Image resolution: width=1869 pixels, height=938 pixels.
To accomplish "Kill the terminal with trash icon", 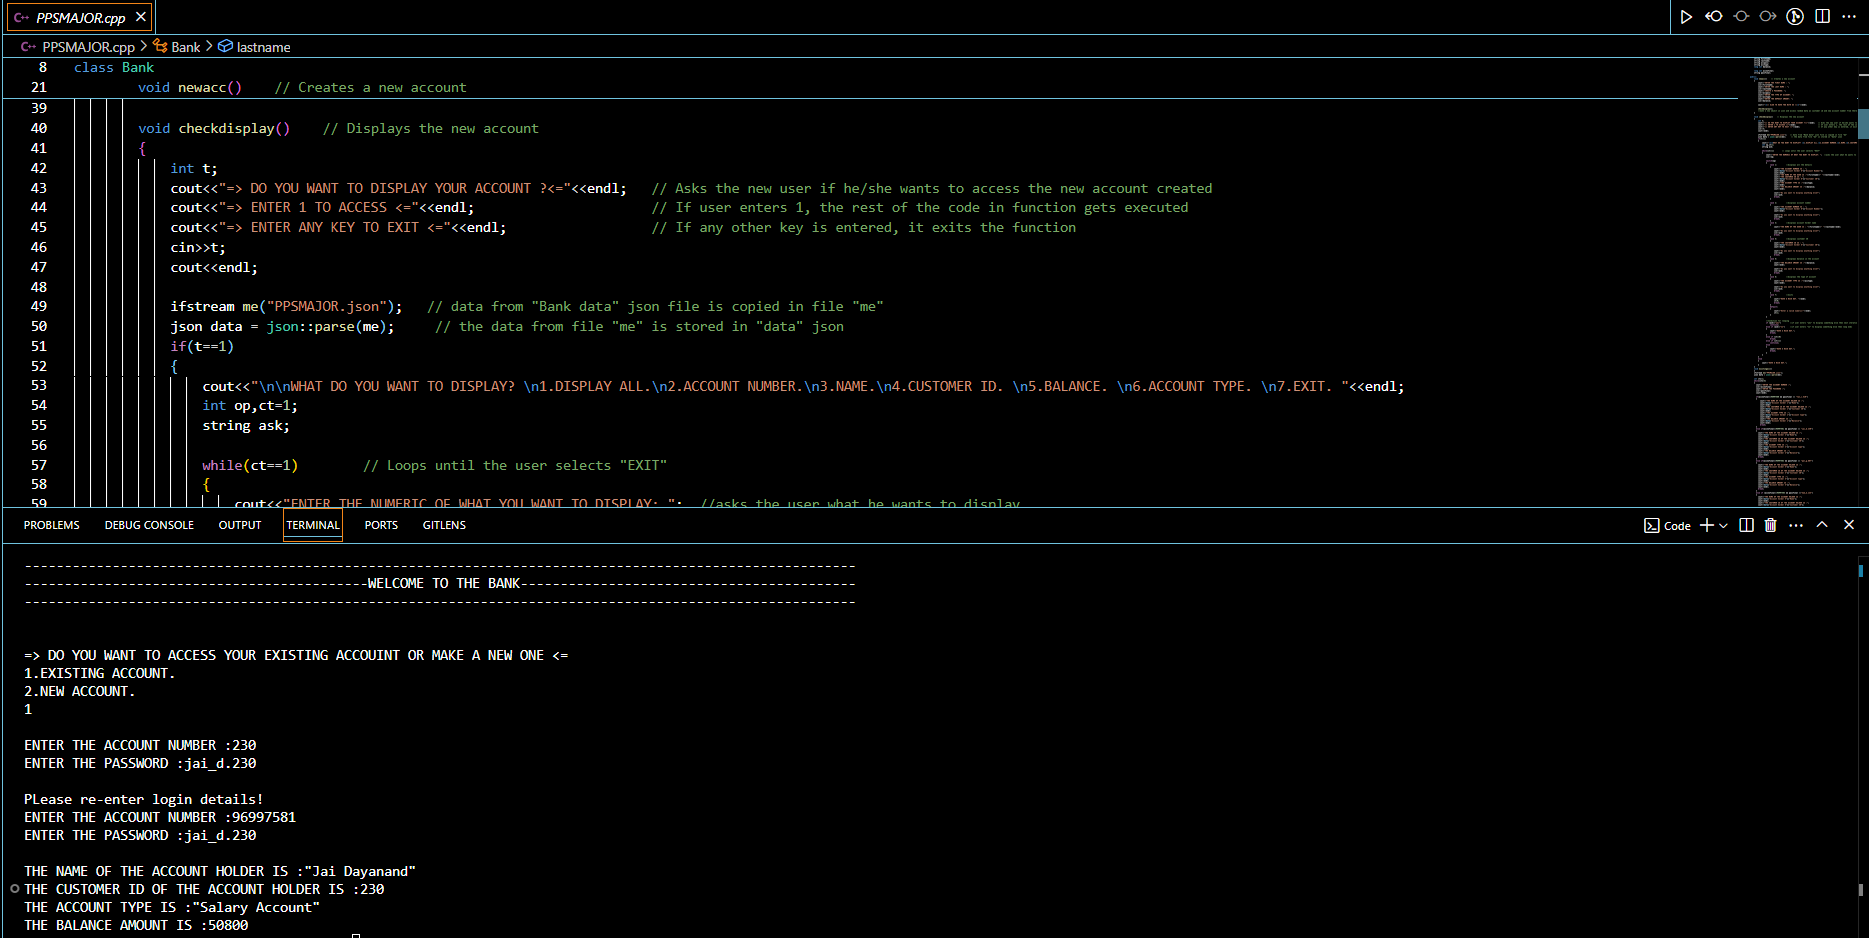I will tap(1770, 525).
